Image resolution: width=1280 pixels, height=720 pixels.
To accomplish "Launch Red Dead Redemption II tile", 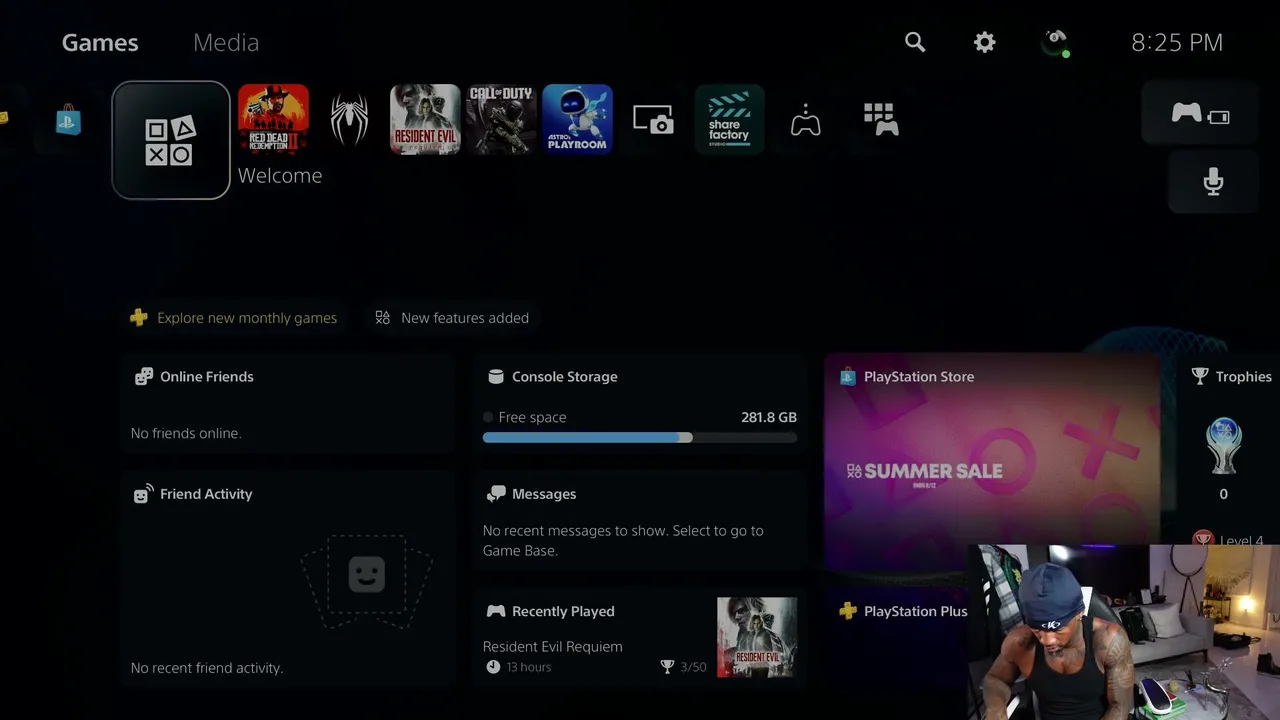I will tap(273, 119).
